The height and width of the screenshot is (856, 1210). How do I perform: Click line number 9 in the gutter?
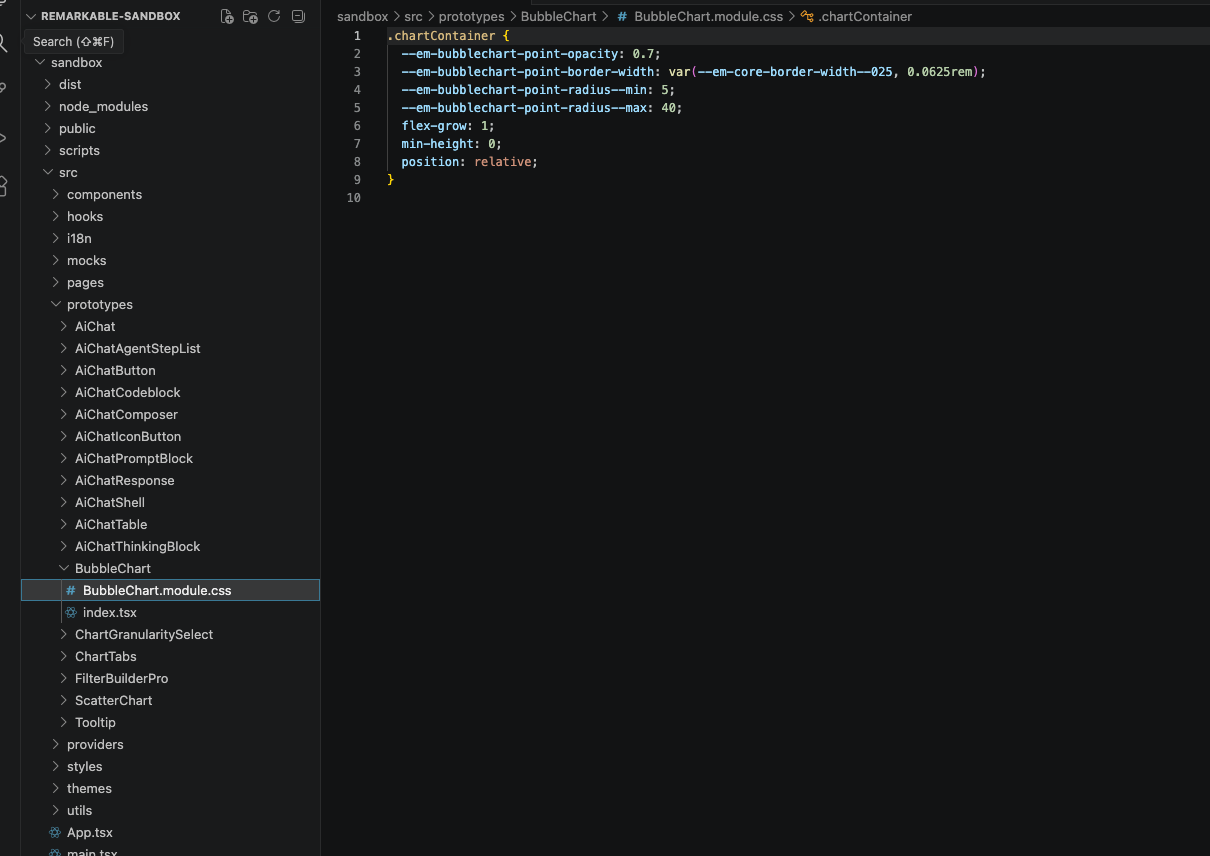(x=357, y=180)
